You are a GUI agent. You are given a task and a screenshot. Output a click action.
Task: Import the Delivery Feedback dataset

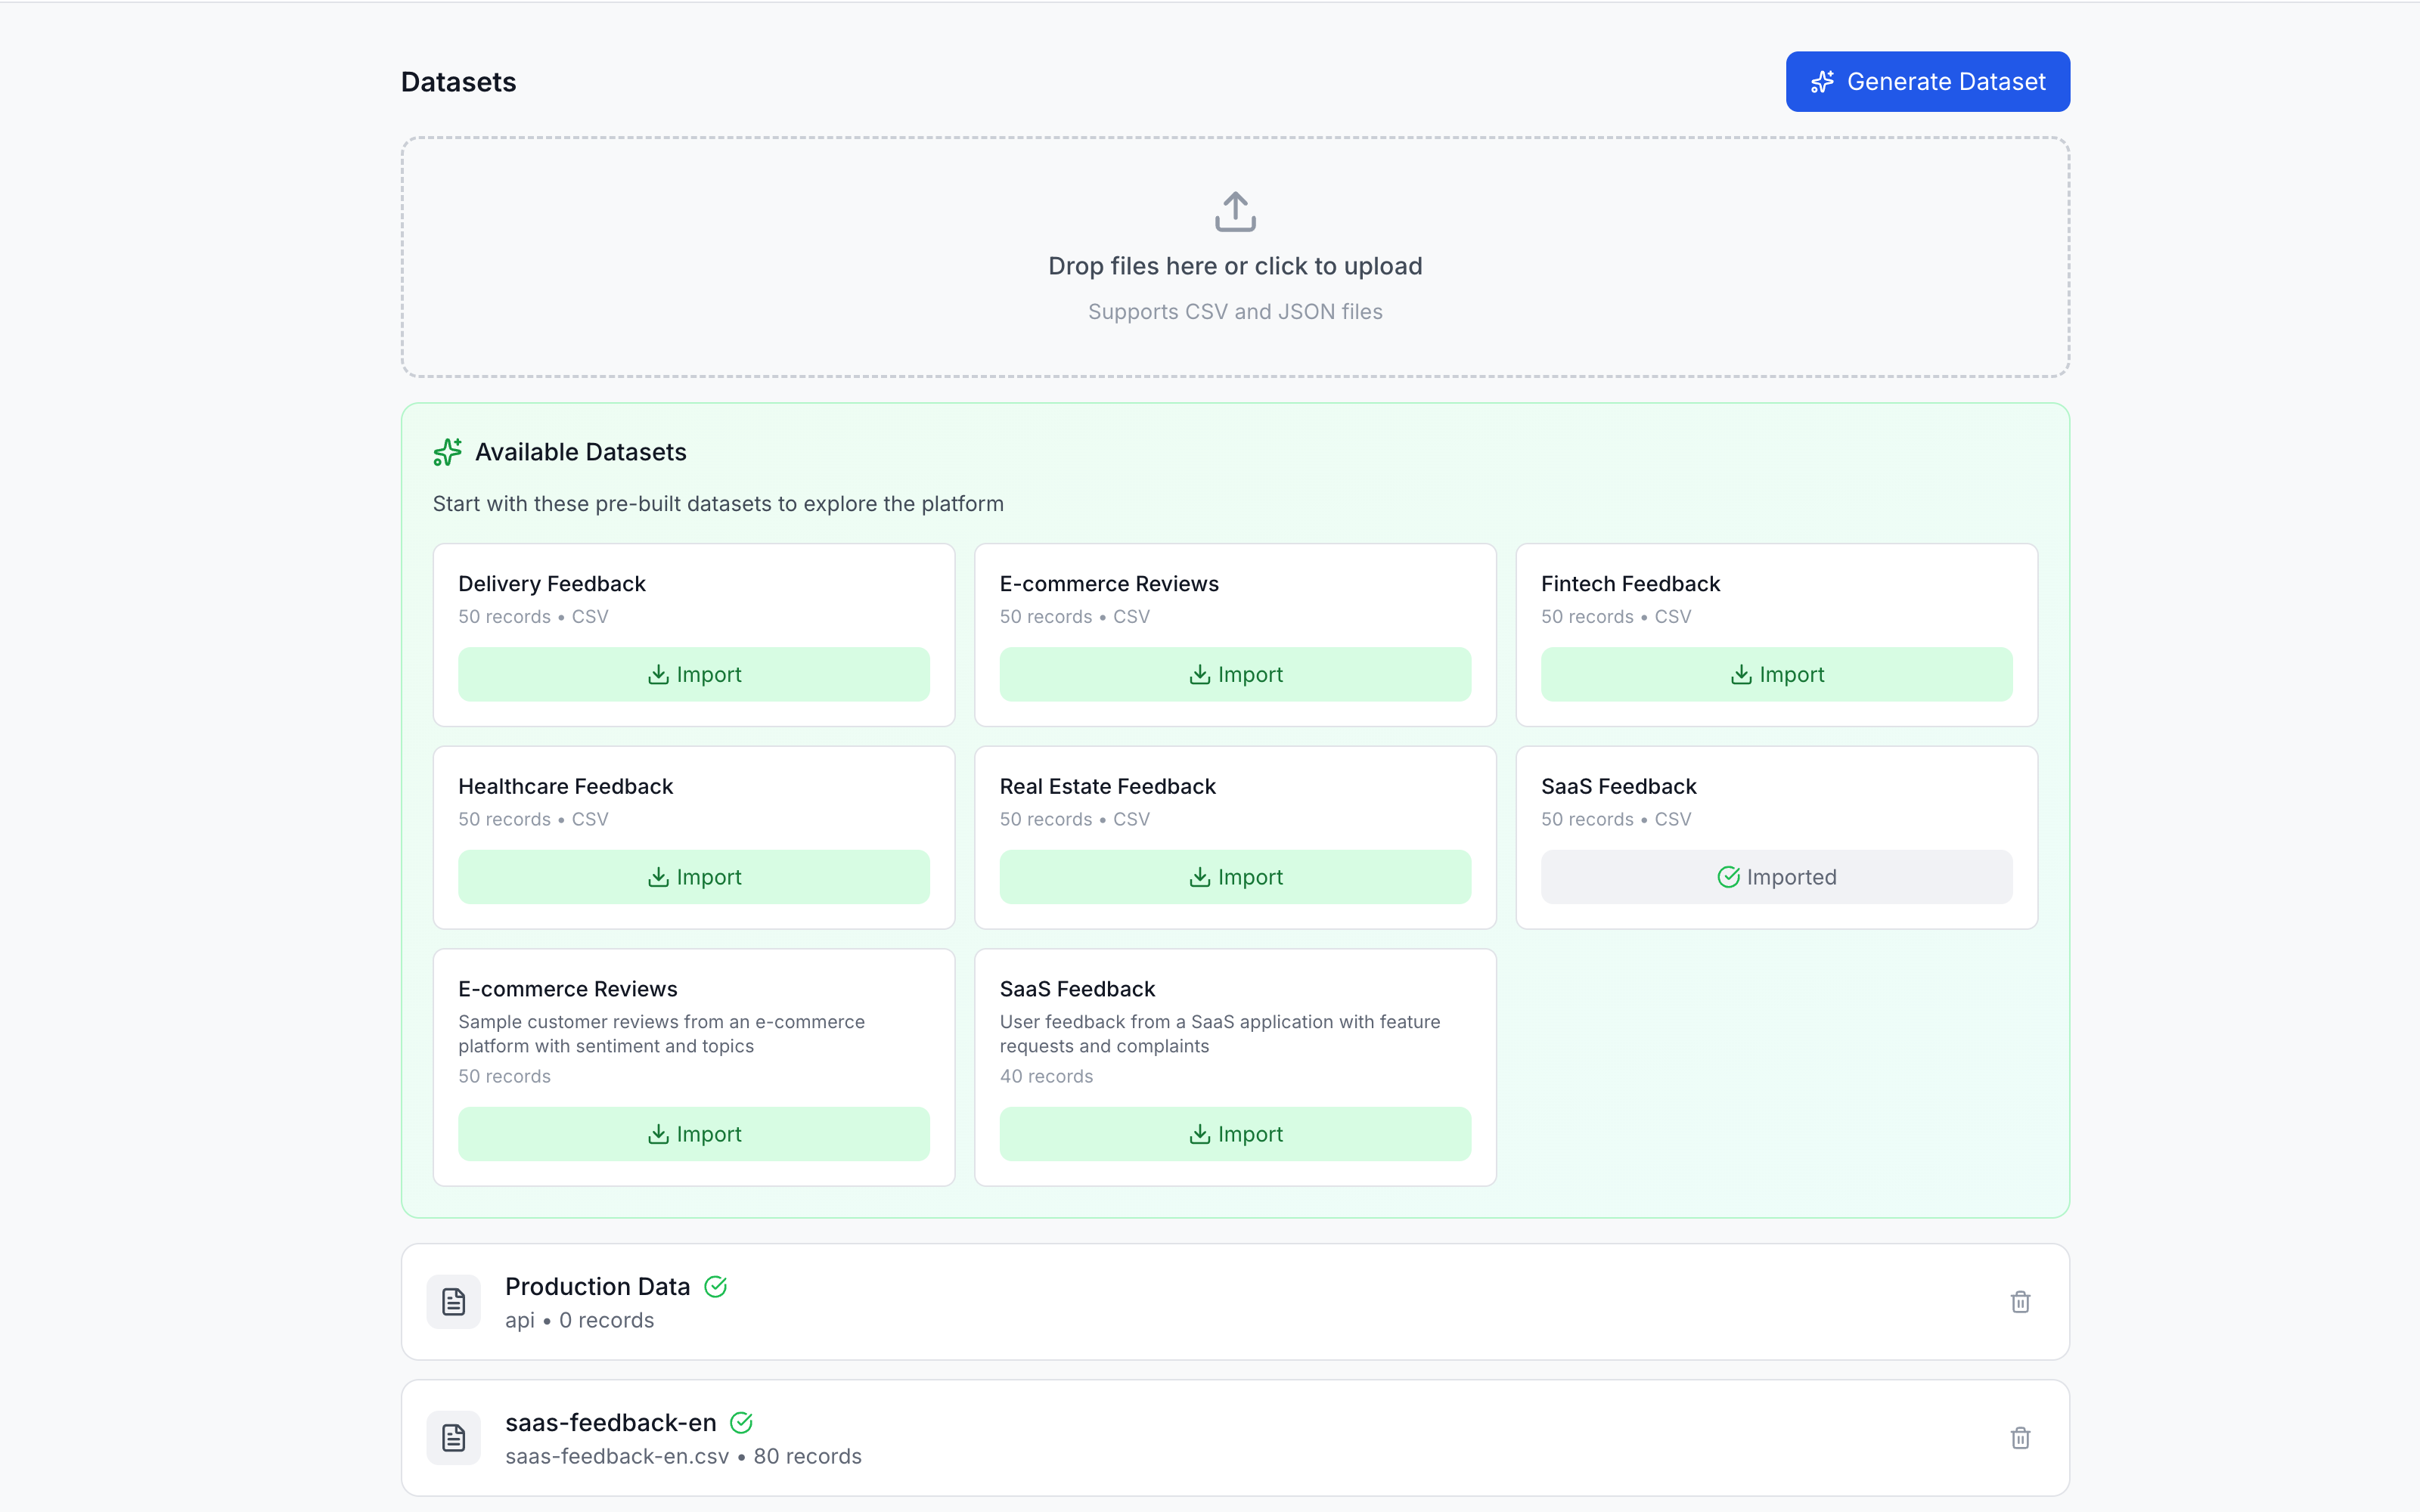pos(693,674)
